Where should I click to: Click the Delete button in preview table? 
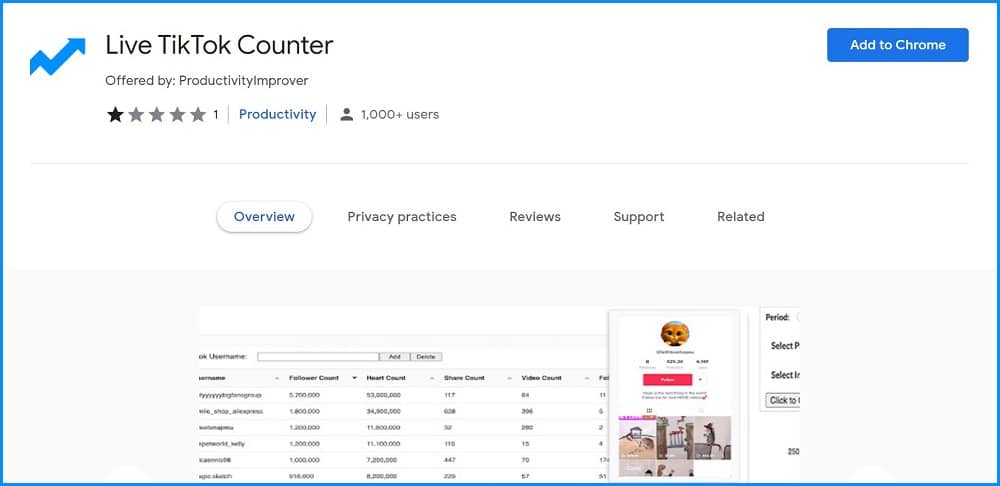[425, 357]
